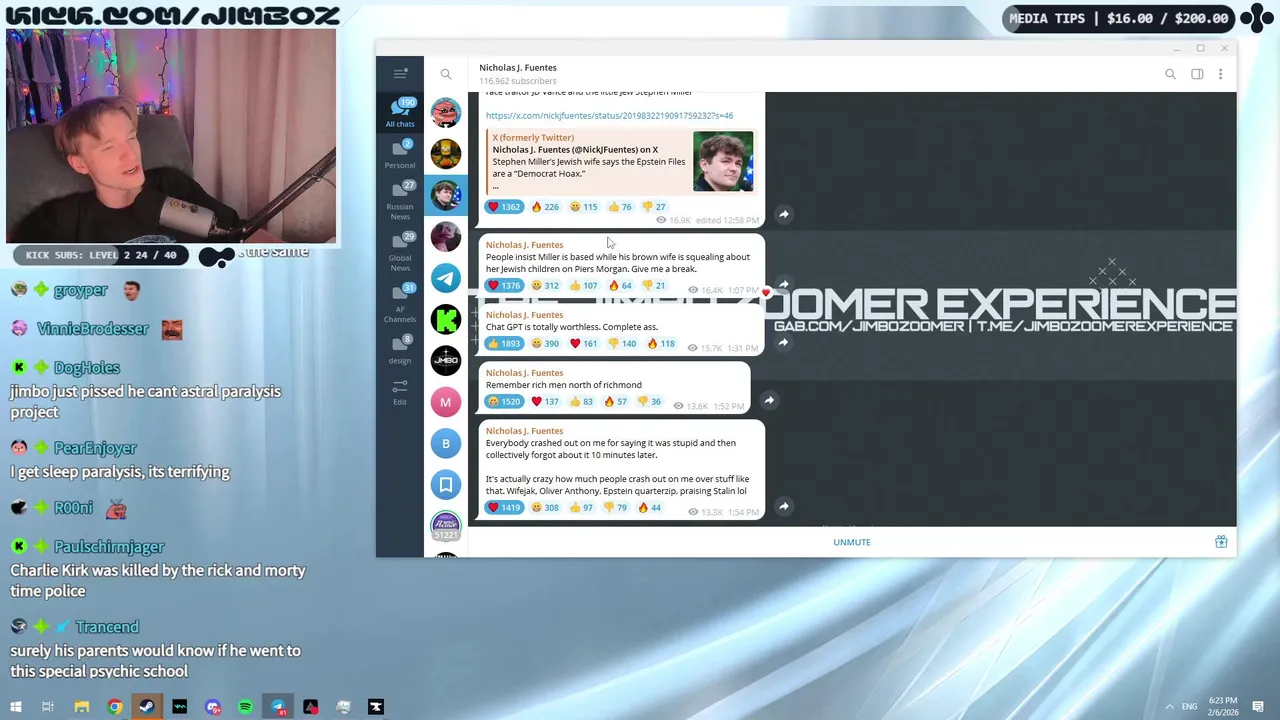Toggle grin reaction showing 1520
The image size is (1280, 720).
coord(504,402)
